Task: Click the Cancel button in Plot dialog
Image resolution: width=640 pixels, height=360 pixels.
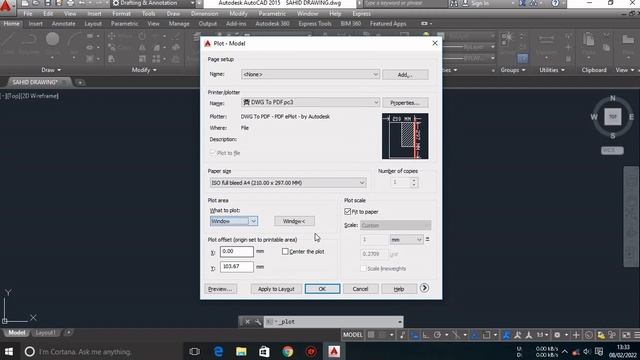Action: click(360, 289)
